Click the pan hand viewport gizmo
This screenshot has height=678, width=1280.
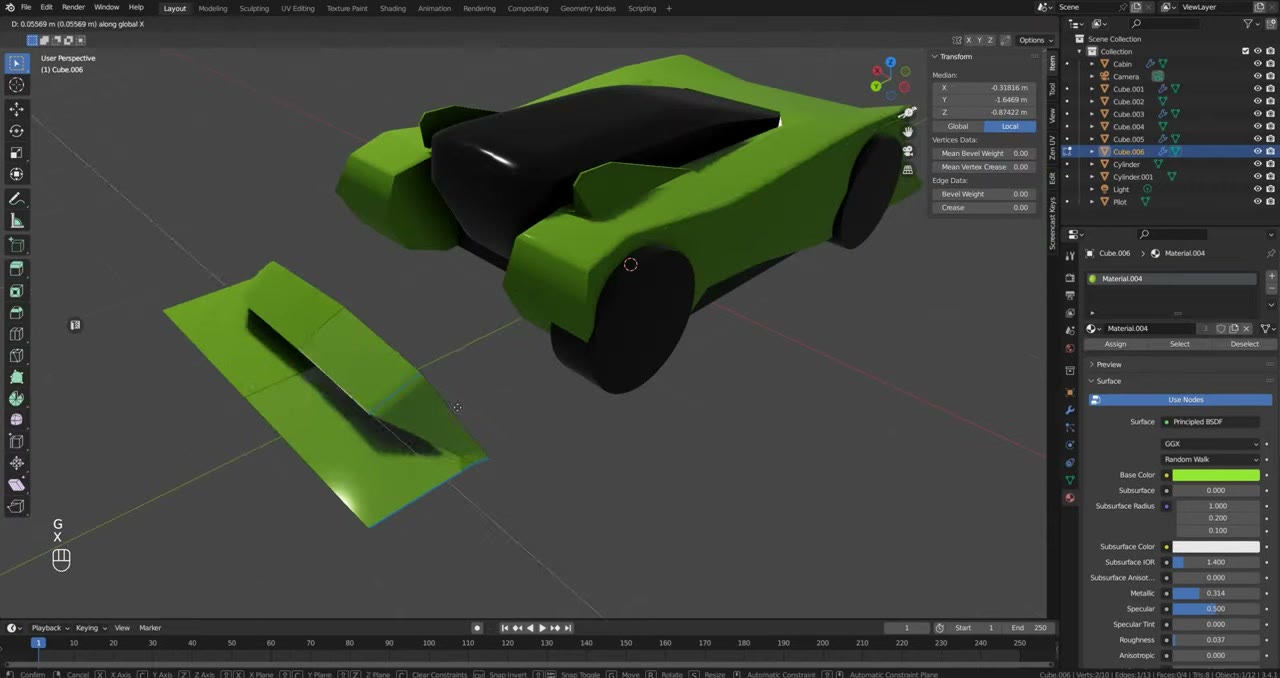[908, 132]
